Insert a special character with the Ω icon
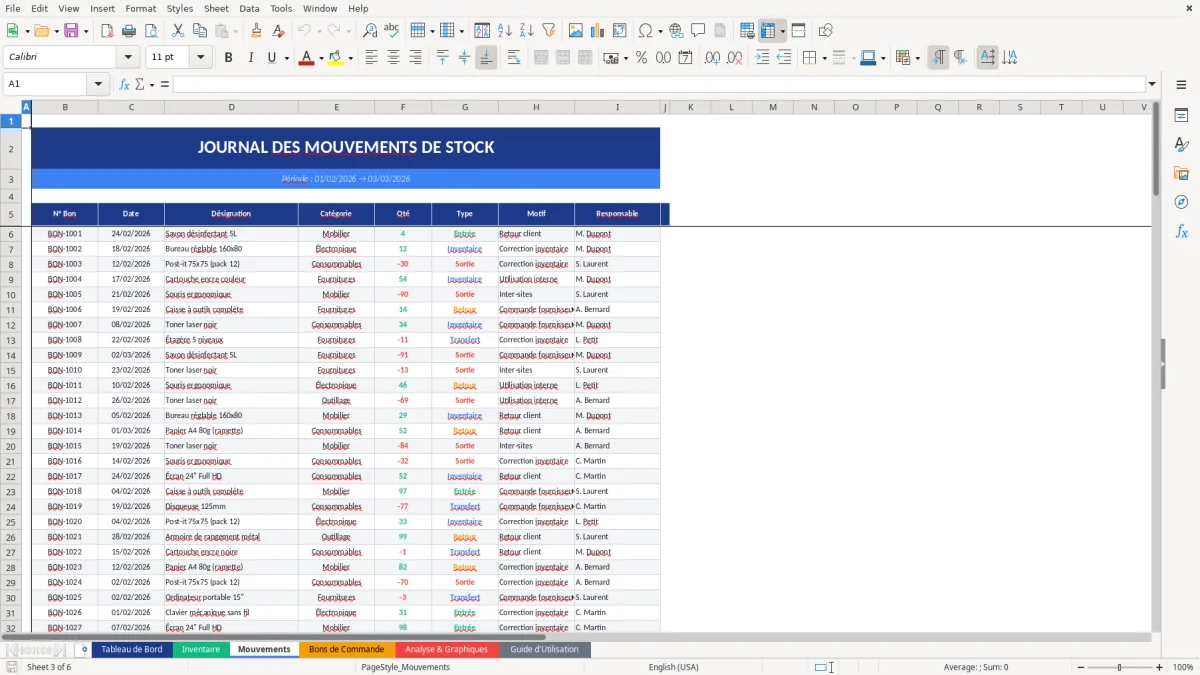This screenshot has height=675, width=1200. click(x=644, y=30)
